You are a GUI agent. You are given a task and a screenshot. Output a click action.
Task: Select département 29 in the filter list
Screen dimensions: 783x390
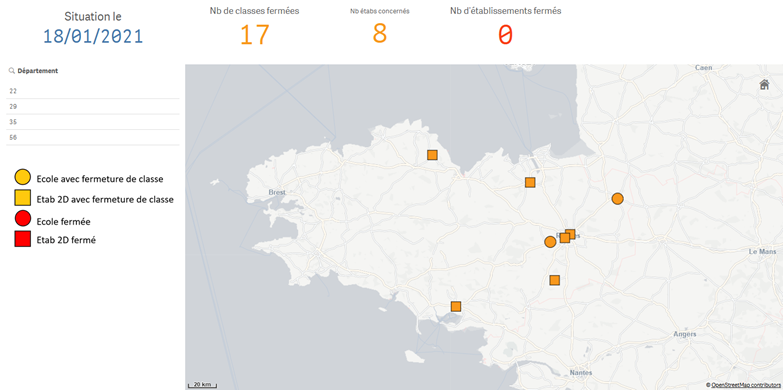pyautogui.click(x=93, y=106)
